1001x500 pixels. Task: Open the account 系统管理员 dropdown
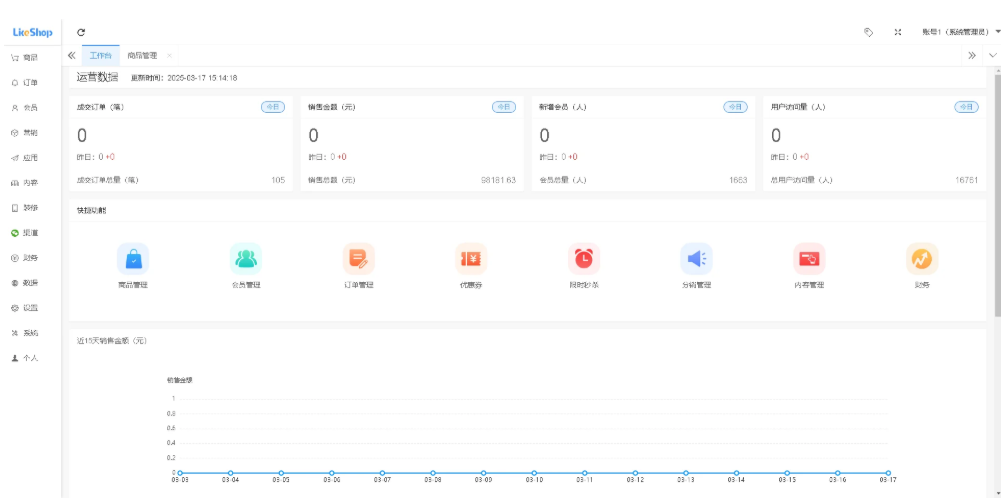pyautogui.click(x=960, y=32)
